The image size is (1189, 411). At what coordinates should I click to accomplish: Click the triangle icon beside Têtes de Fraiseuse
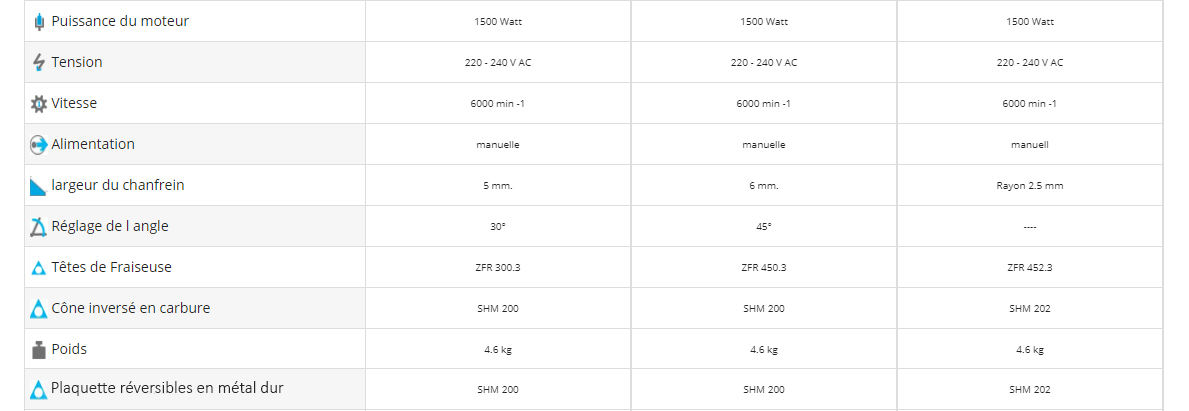39,268
